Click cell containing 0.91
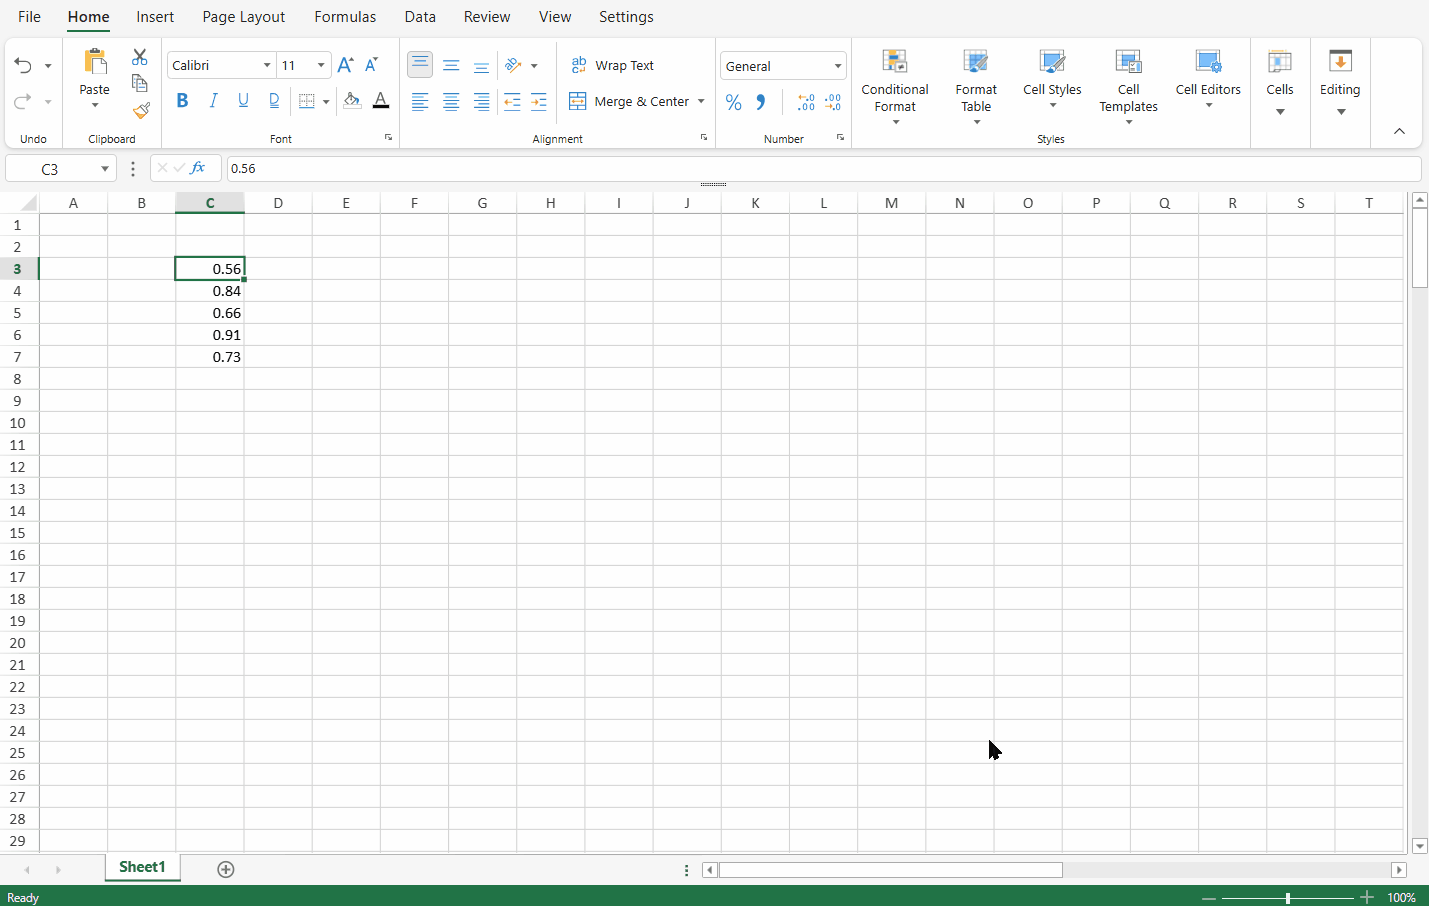 (210, 335)
